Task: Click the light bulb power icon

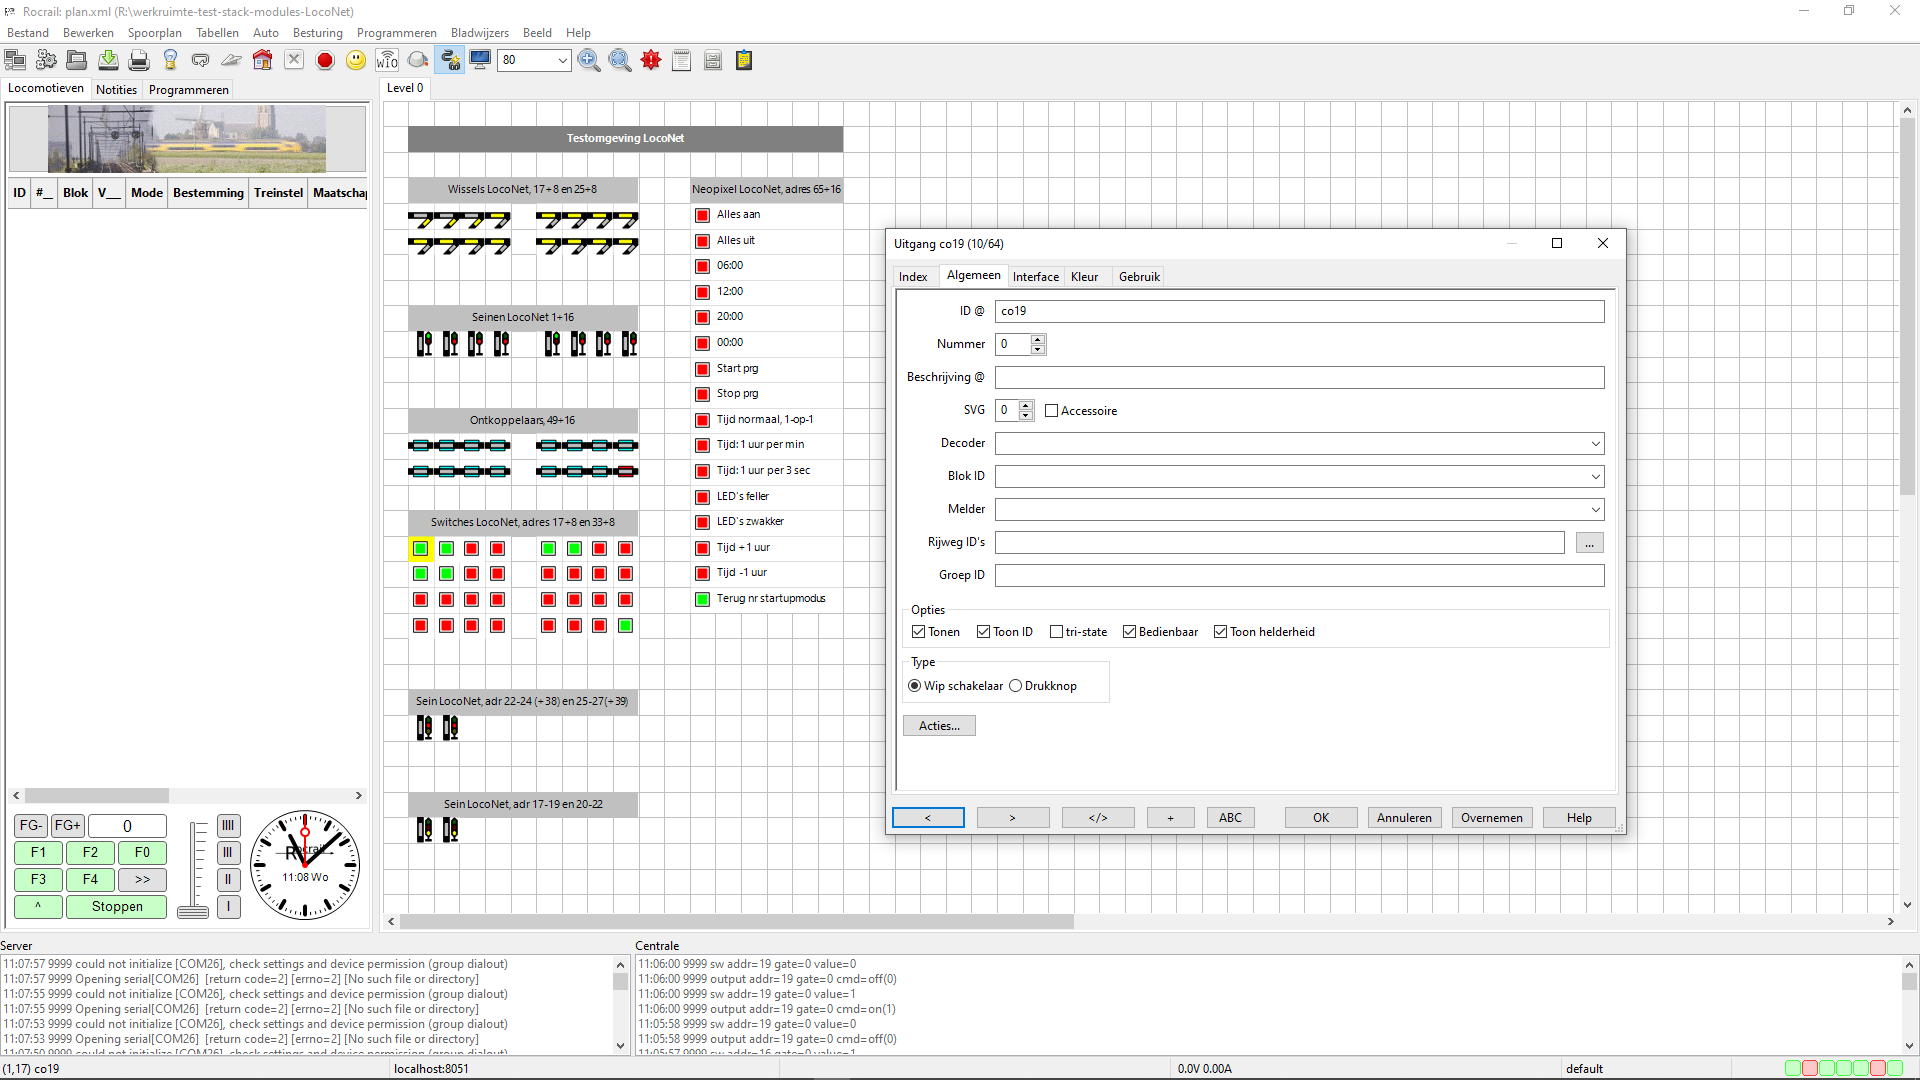Action: coord(170,61)
